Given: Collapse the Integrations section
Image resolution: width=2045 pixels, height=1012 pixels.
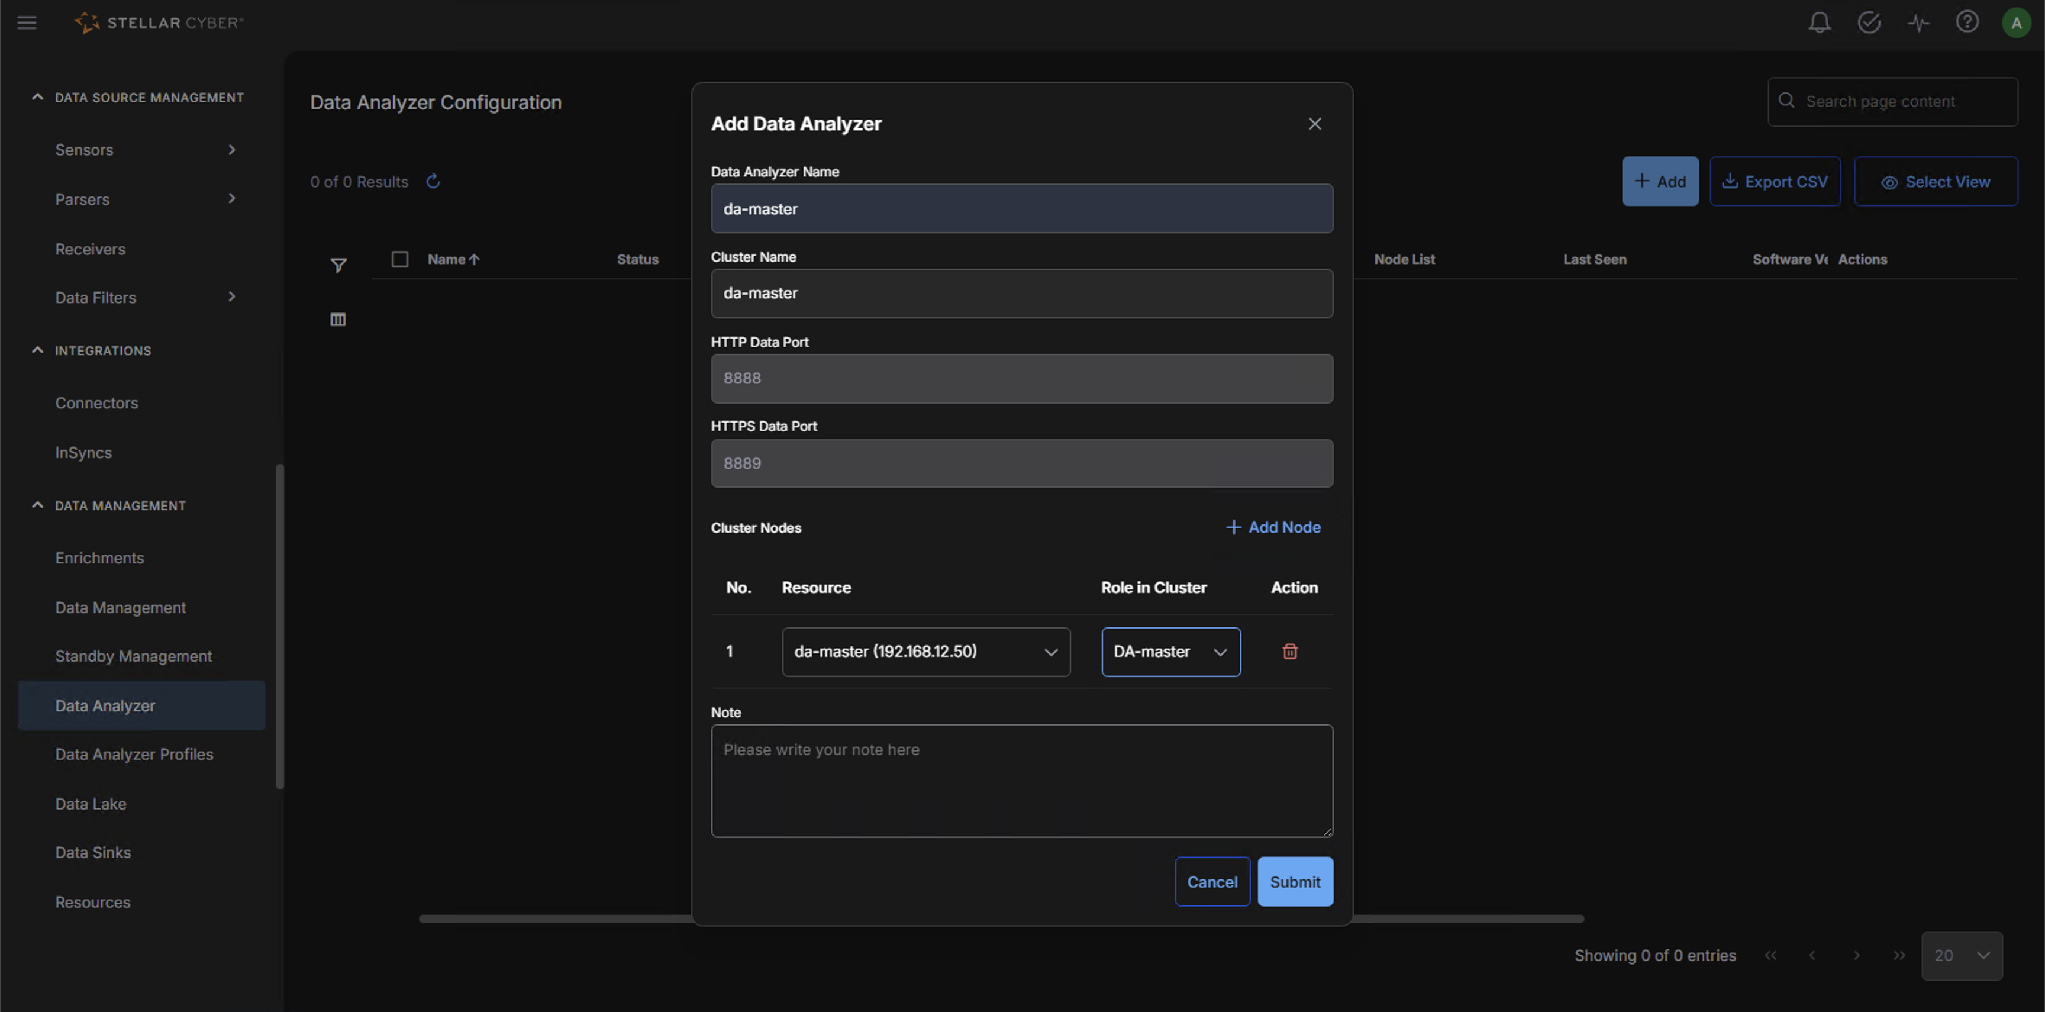Looking at the screenshot, I should (38, 350).
